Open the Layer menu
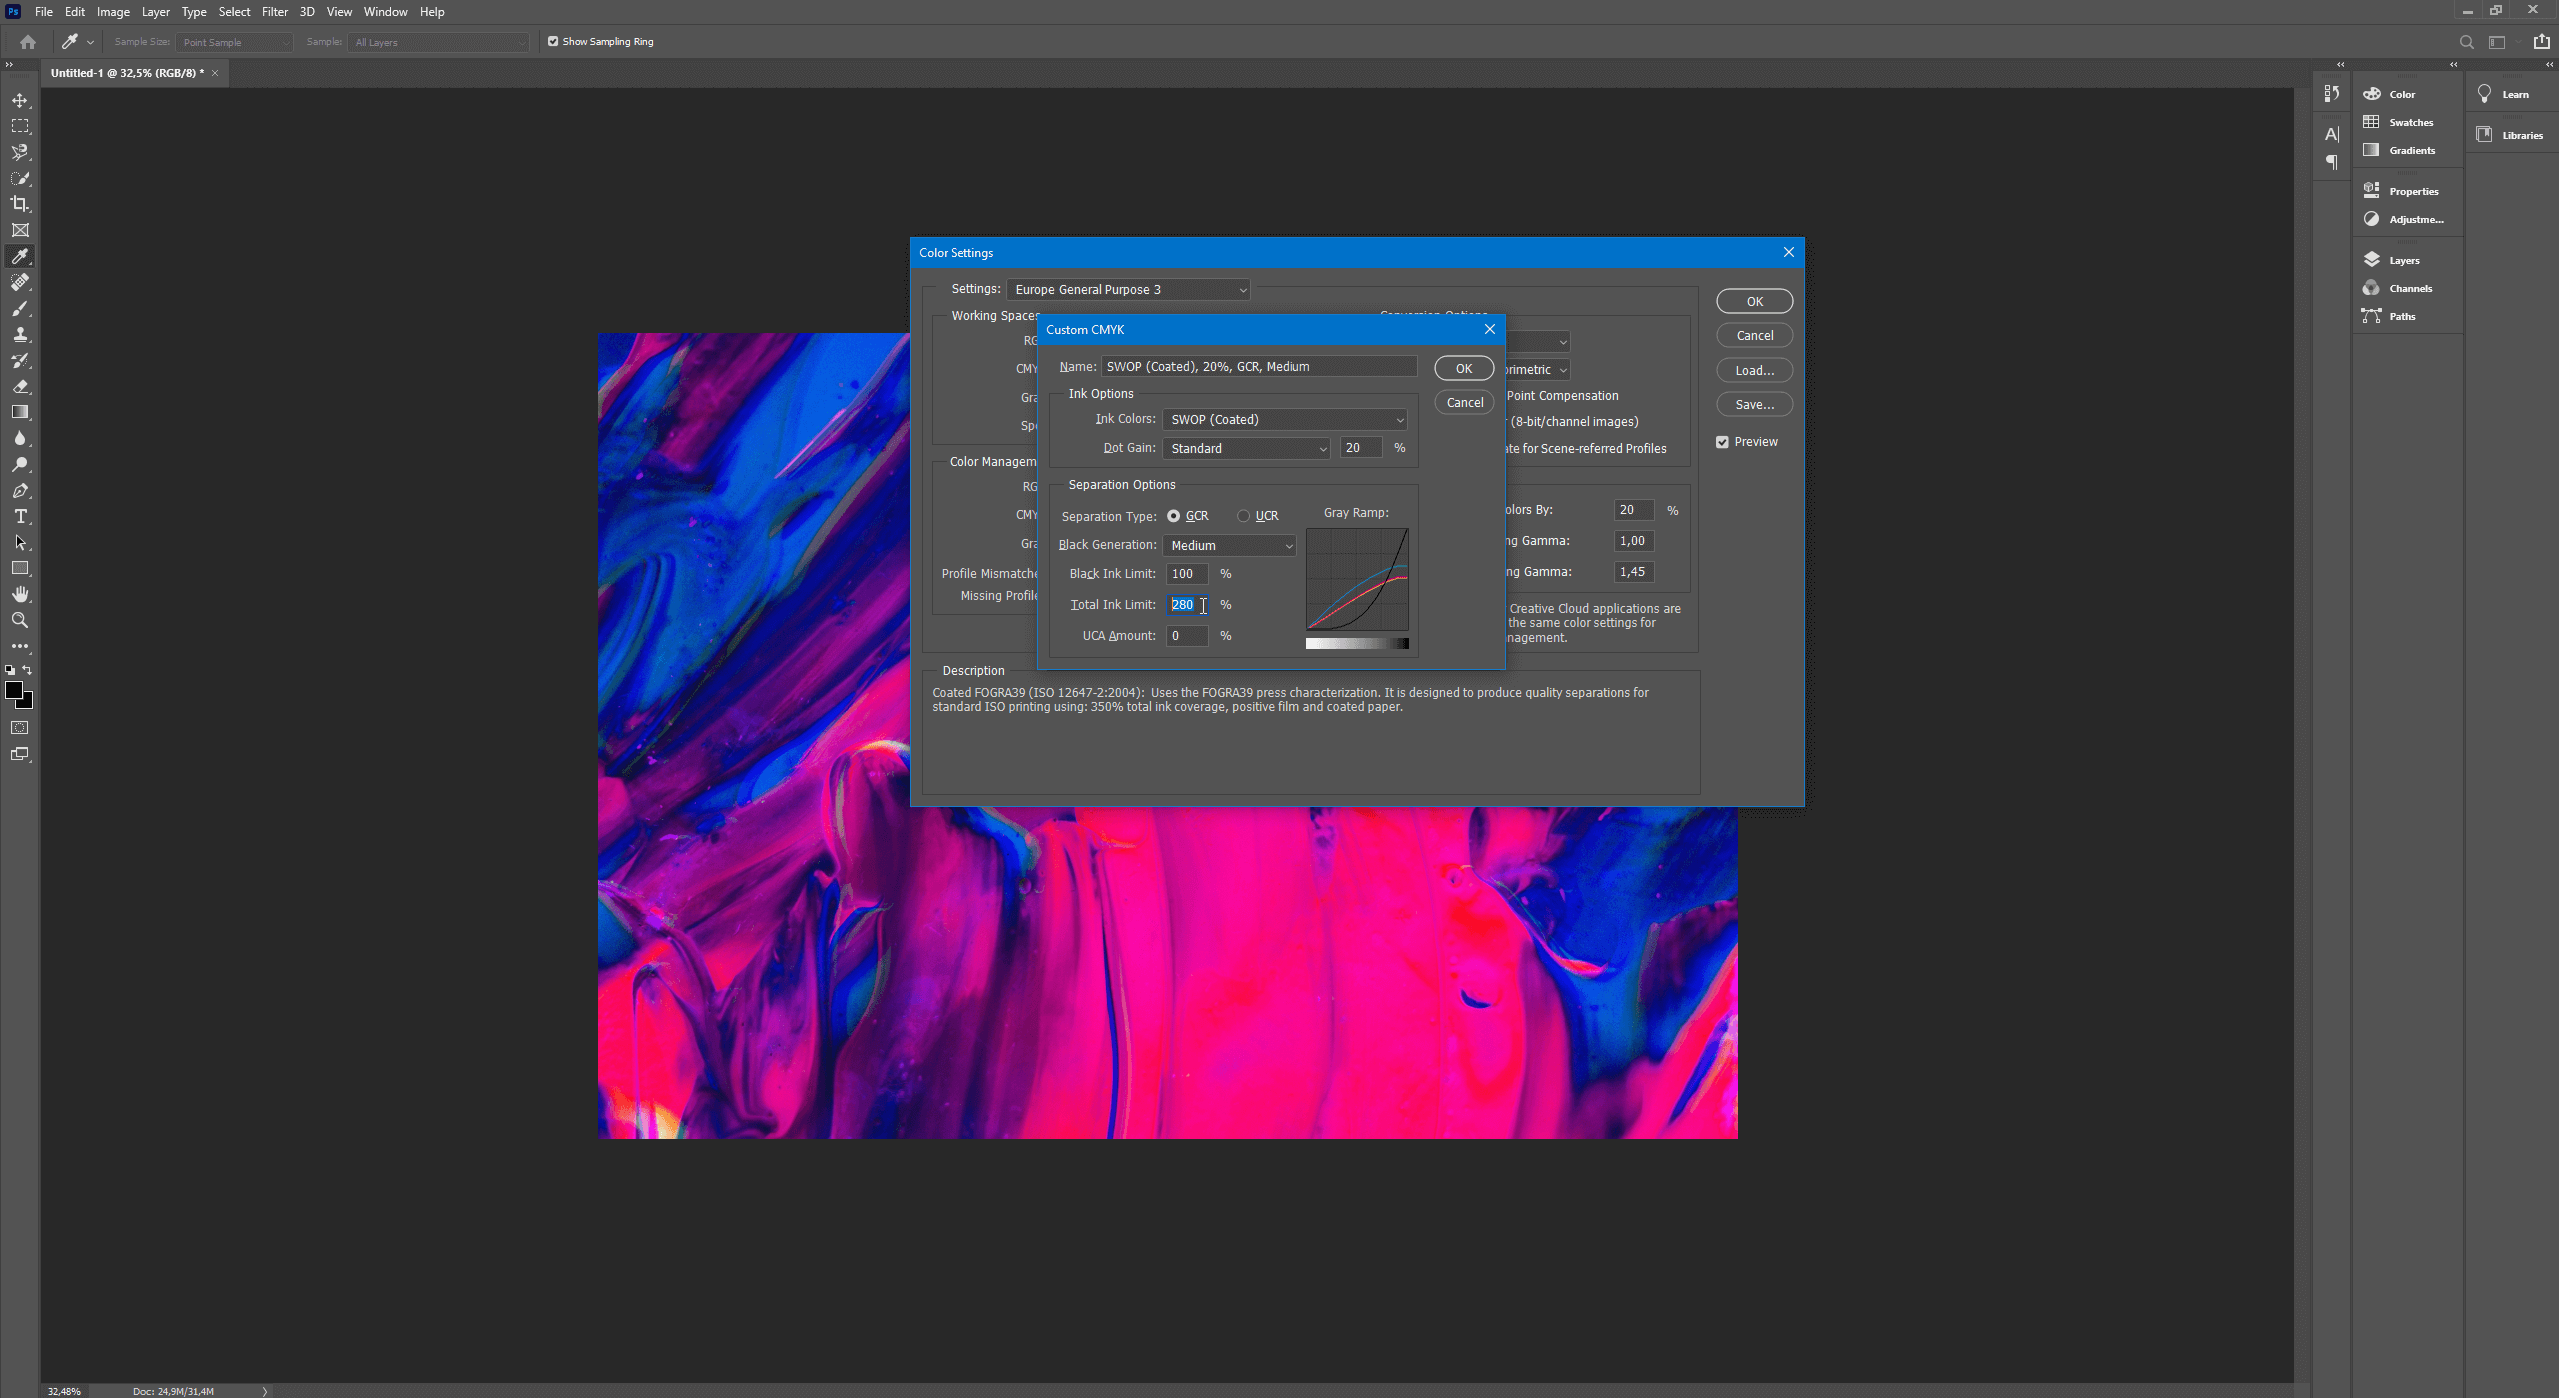Viewport: 2559px width, 1398px height. pyautogui.click(x=155, y=12)
